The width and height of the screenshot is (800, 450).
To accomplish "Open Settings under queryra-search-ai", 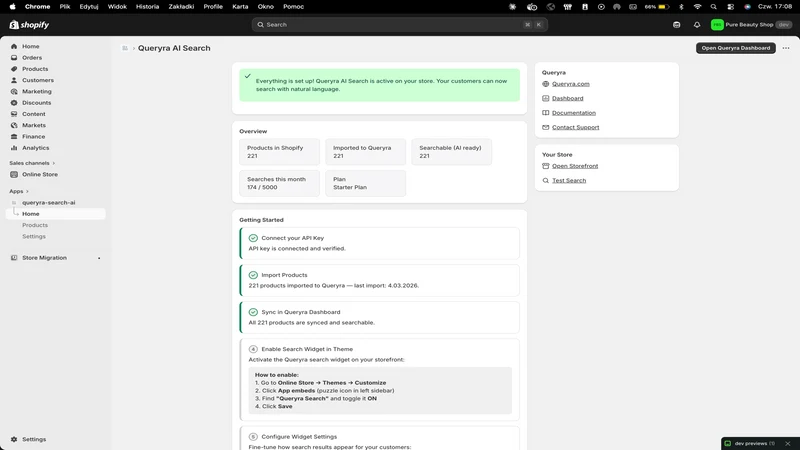I will click(x=34, y=236).
